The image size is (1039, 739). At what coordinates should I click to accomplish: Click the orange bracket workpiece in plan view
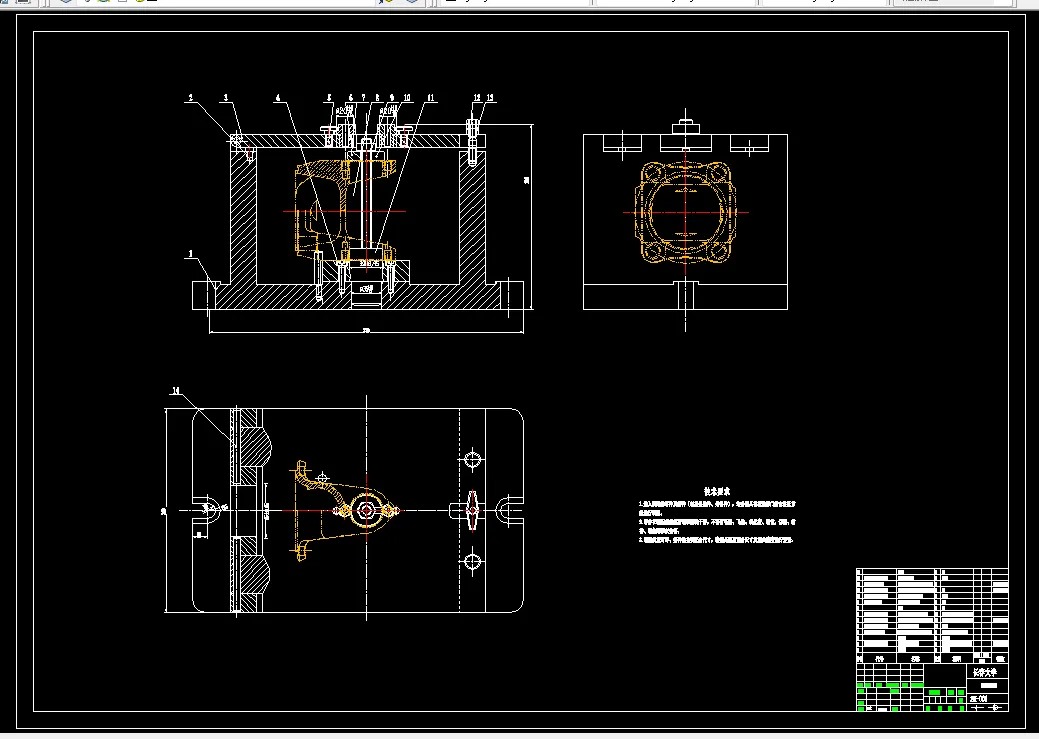tap(345, 510)
